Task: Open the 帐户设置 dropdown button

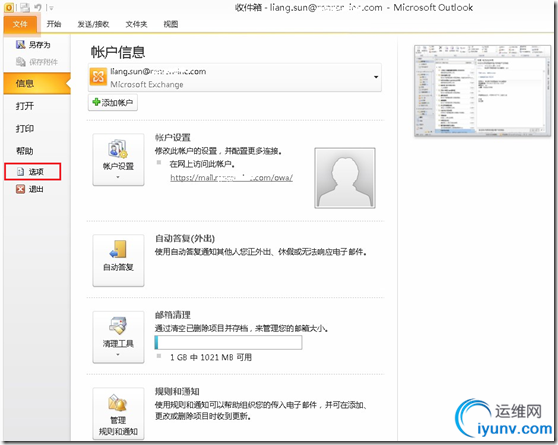Action: pyautogui.click(x=119, y=159)
